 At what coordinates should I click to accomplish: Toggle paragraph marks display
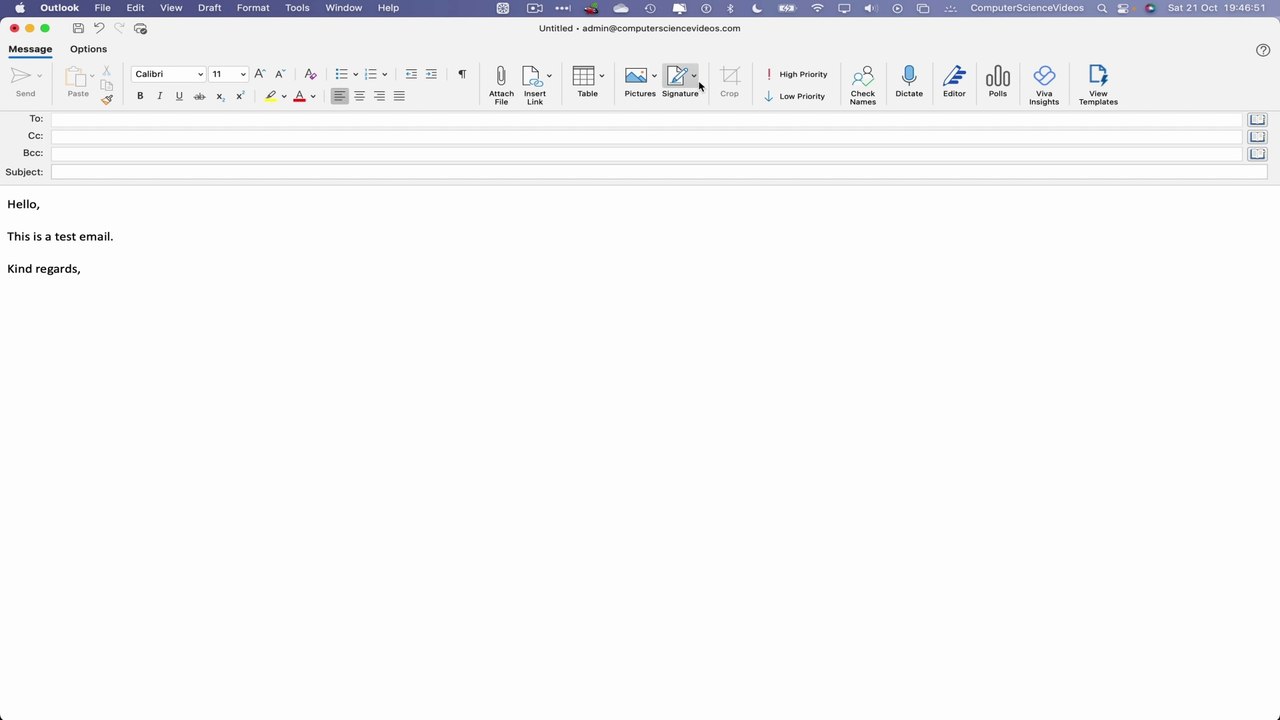coord(462,74)
